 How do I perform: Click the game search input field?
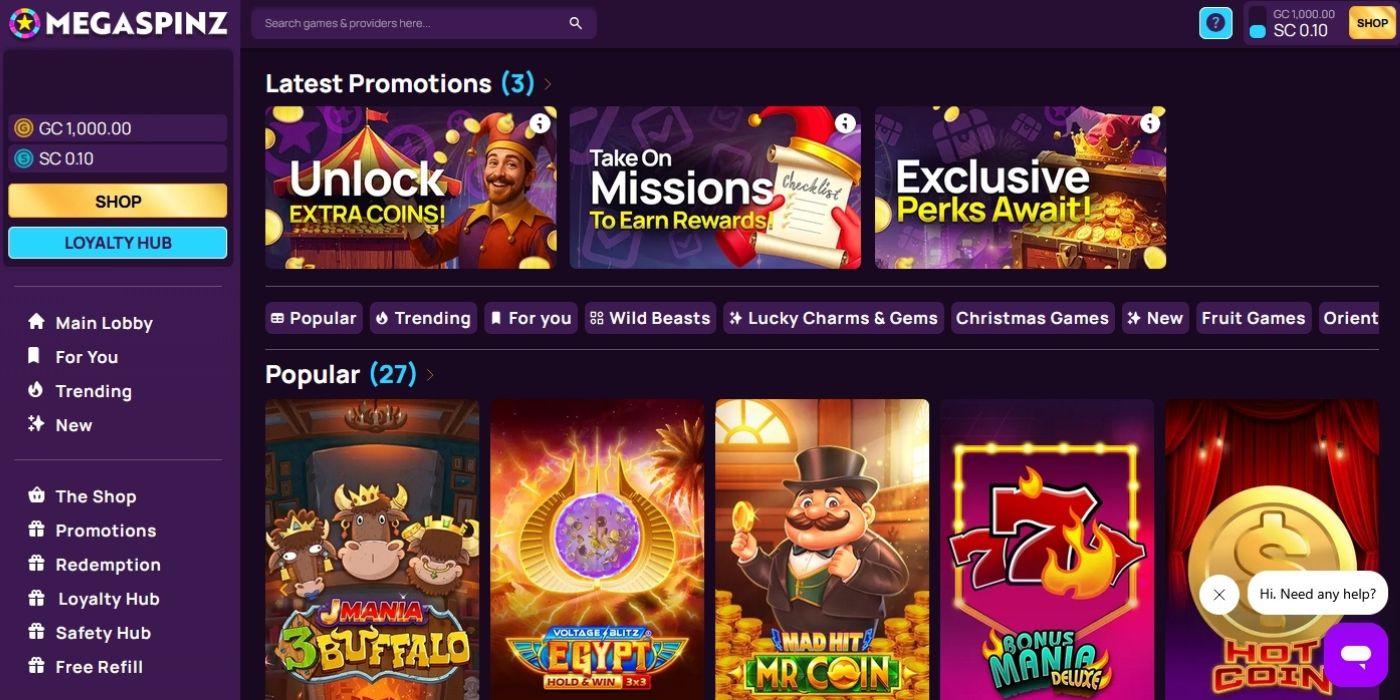click(420, 22)
